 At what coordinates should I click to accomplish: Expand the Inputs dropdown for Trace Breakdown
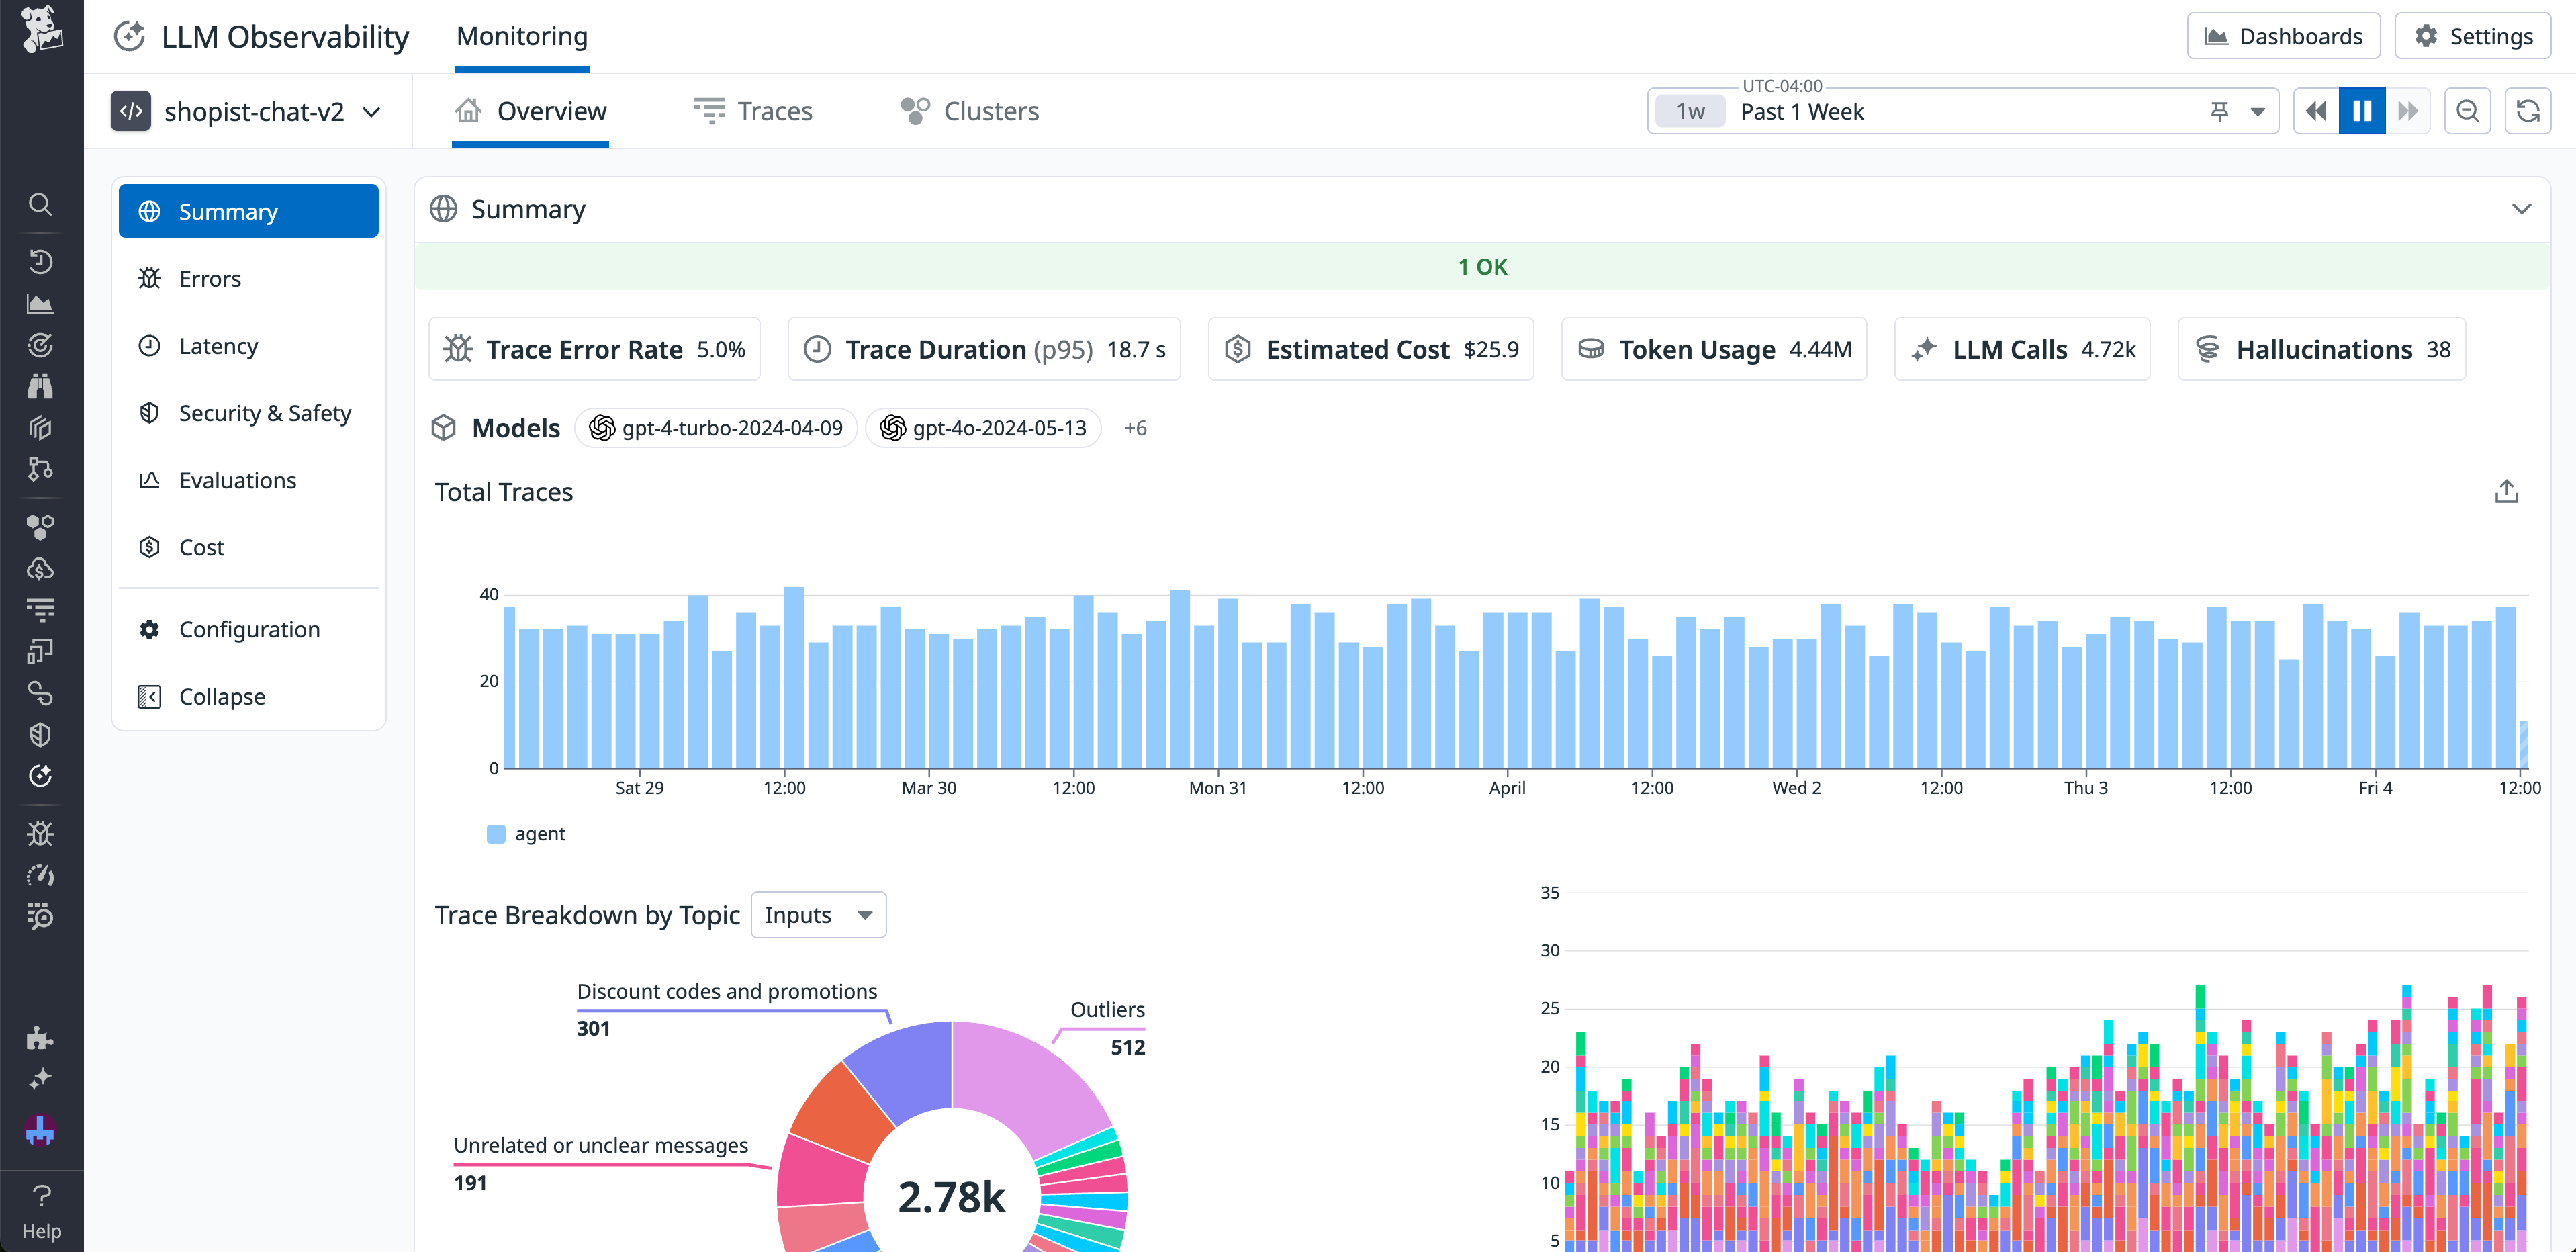(x=817, y=914)
